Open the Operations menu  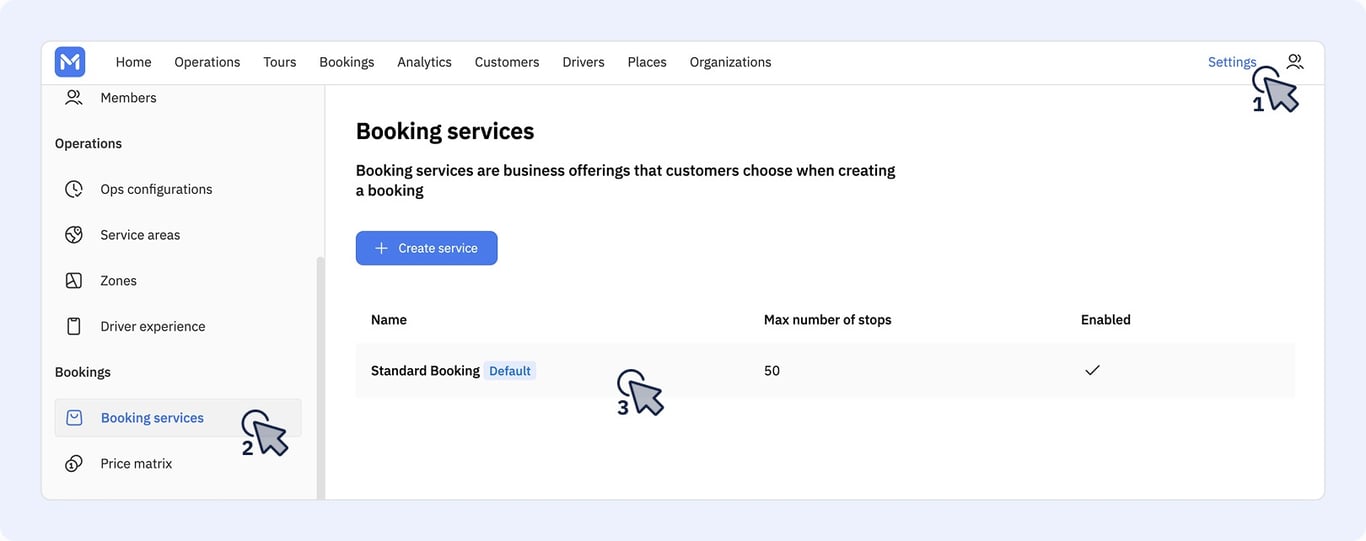(207, 62)
